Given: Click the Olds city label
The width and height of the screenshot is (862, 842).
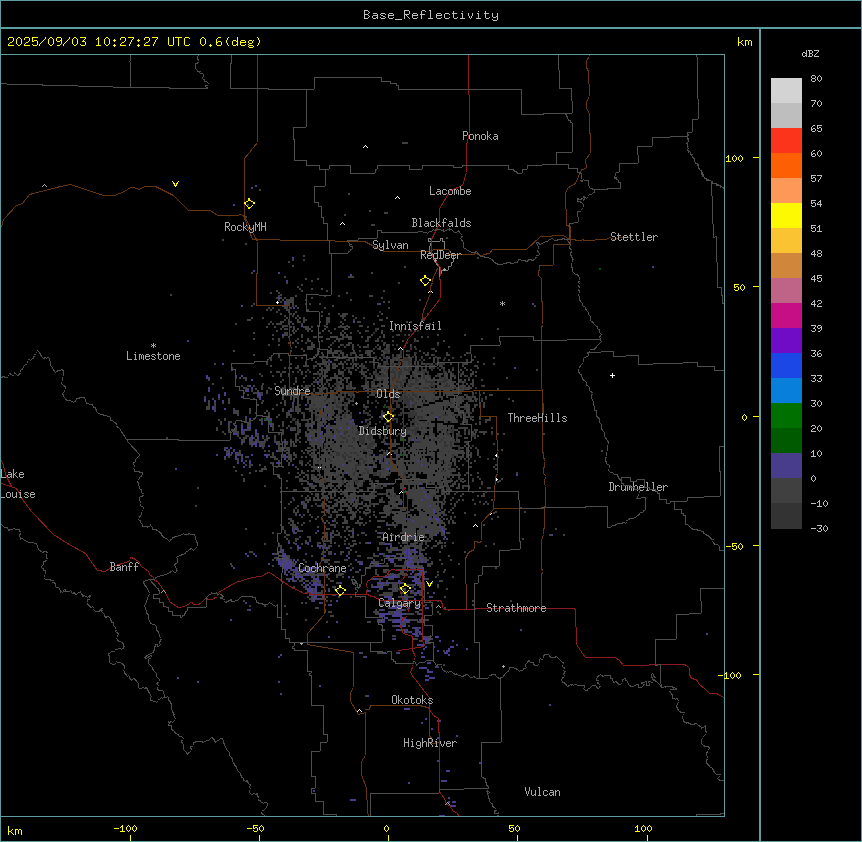Looking at the screenshot, I should click(x=388, y=394).
